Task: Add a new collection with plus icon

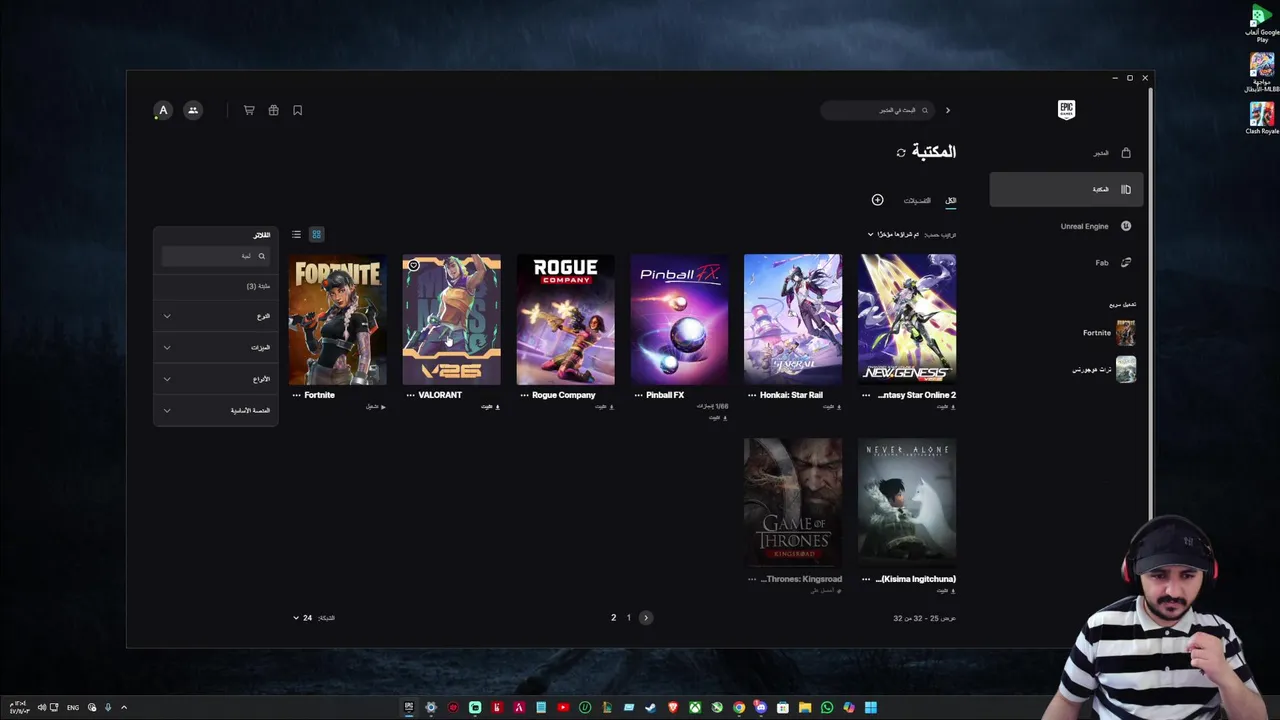Action: pos(877,200)
